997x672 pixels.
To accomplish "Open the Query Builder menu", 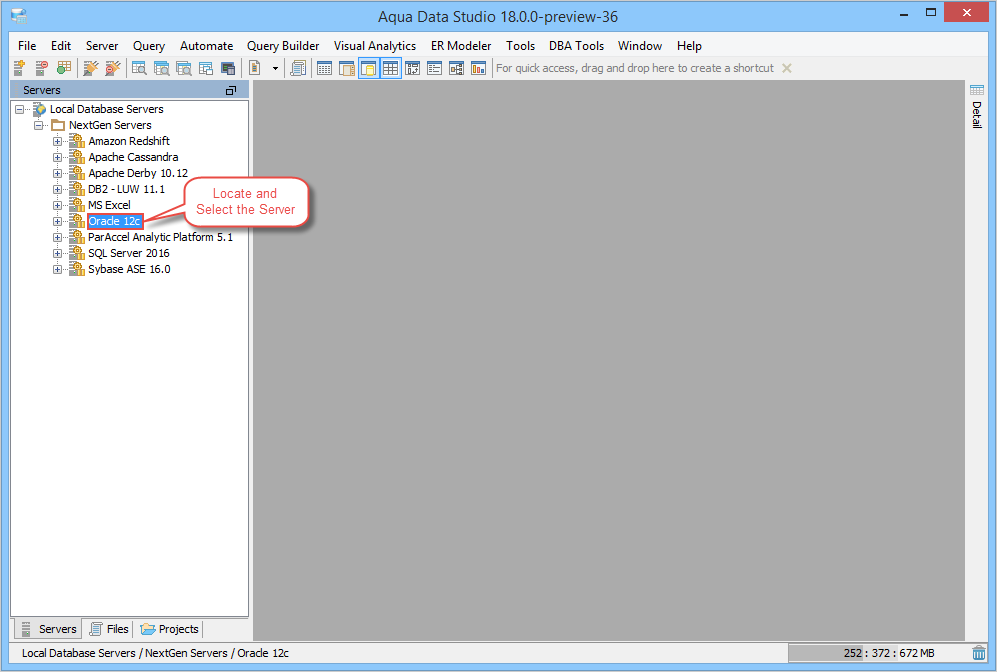I will [x=283, y=46].
